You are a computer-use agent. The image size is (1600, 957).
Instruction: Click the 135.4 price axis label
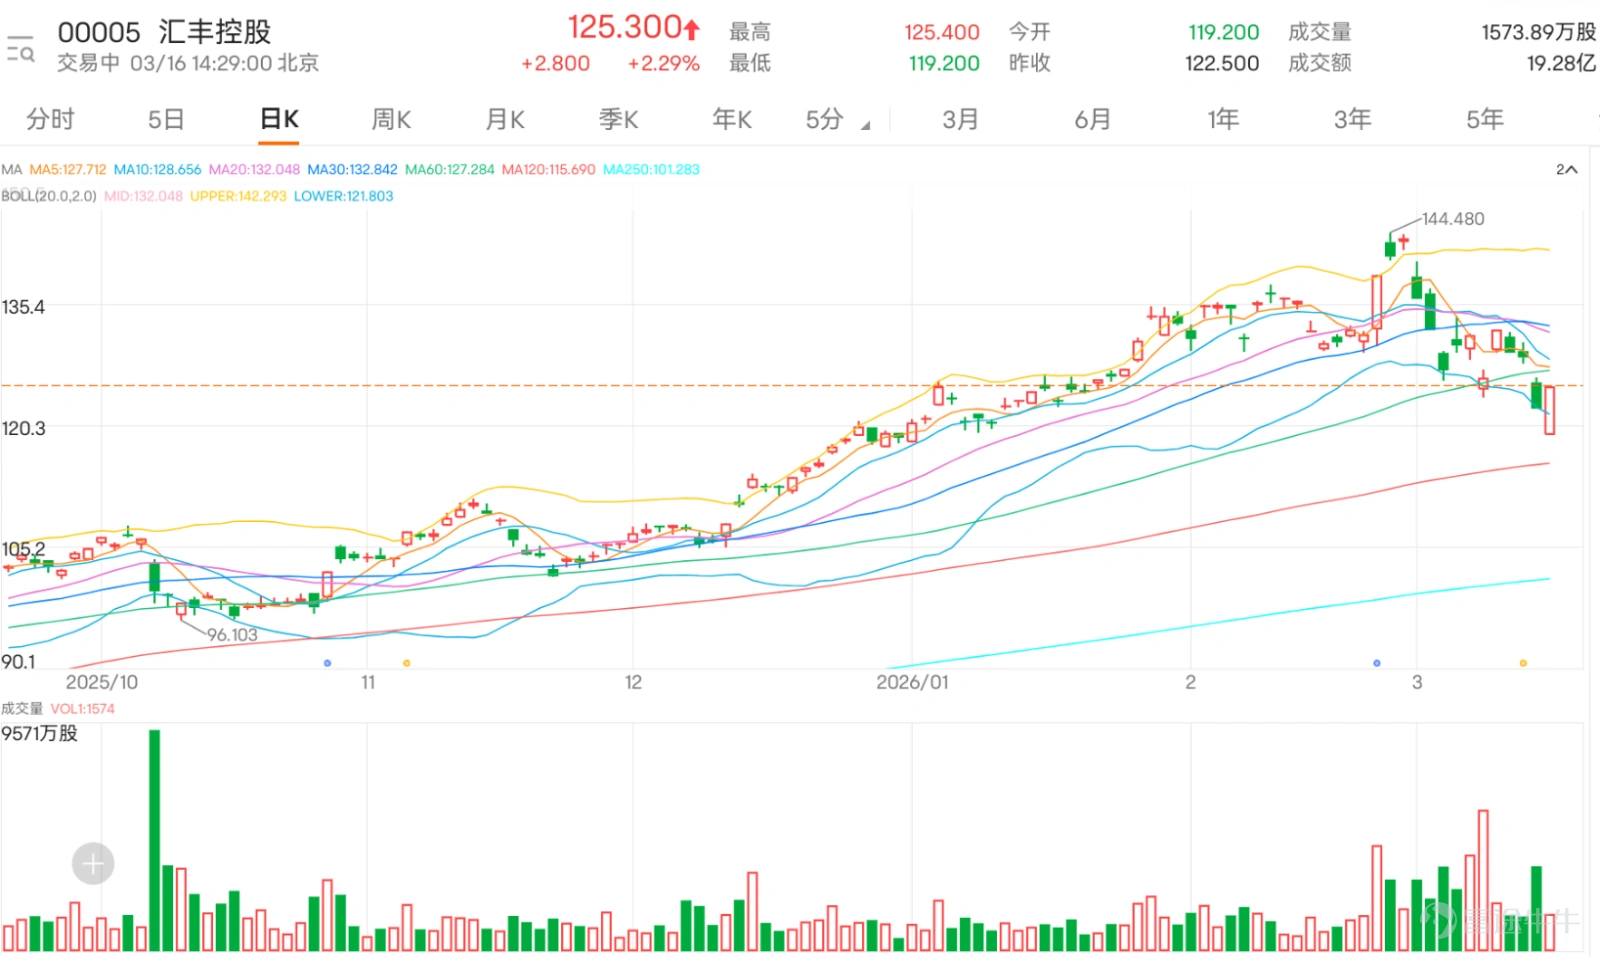[x=23, y=307]
